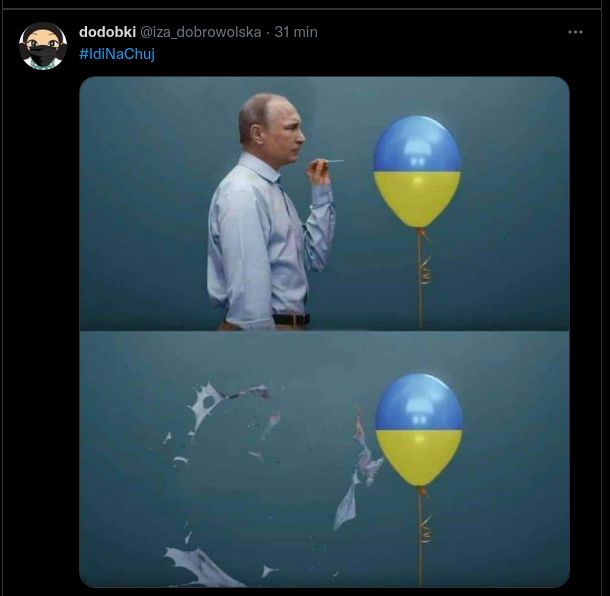
Task: Click the dodobki masked-face profile avatar
Action: point(43,46)
